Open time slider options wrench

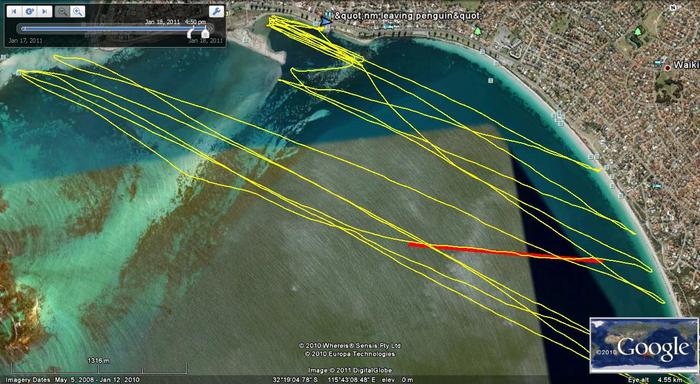click(x=216, y=12)
